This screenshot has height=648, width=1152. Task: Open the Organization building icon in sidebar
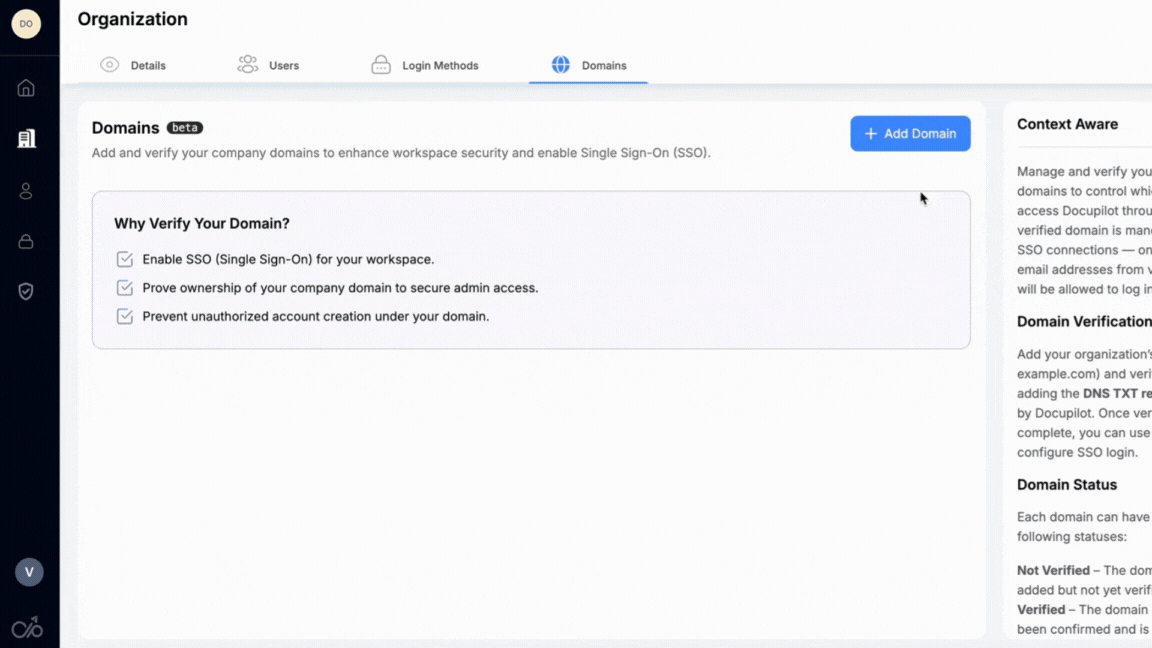pos(26,138)
